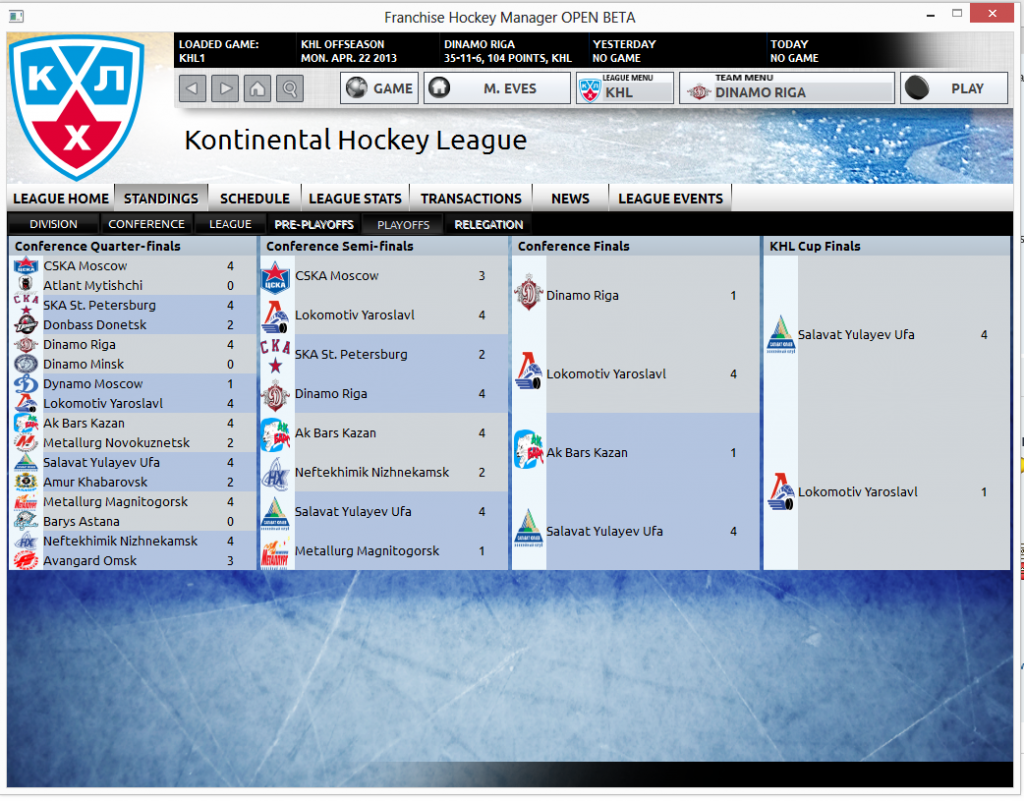Click Neftekhimik Nizhnekamsk logo in Semi-finals
The image size is (1024, 801).
[x=276, y=473]
